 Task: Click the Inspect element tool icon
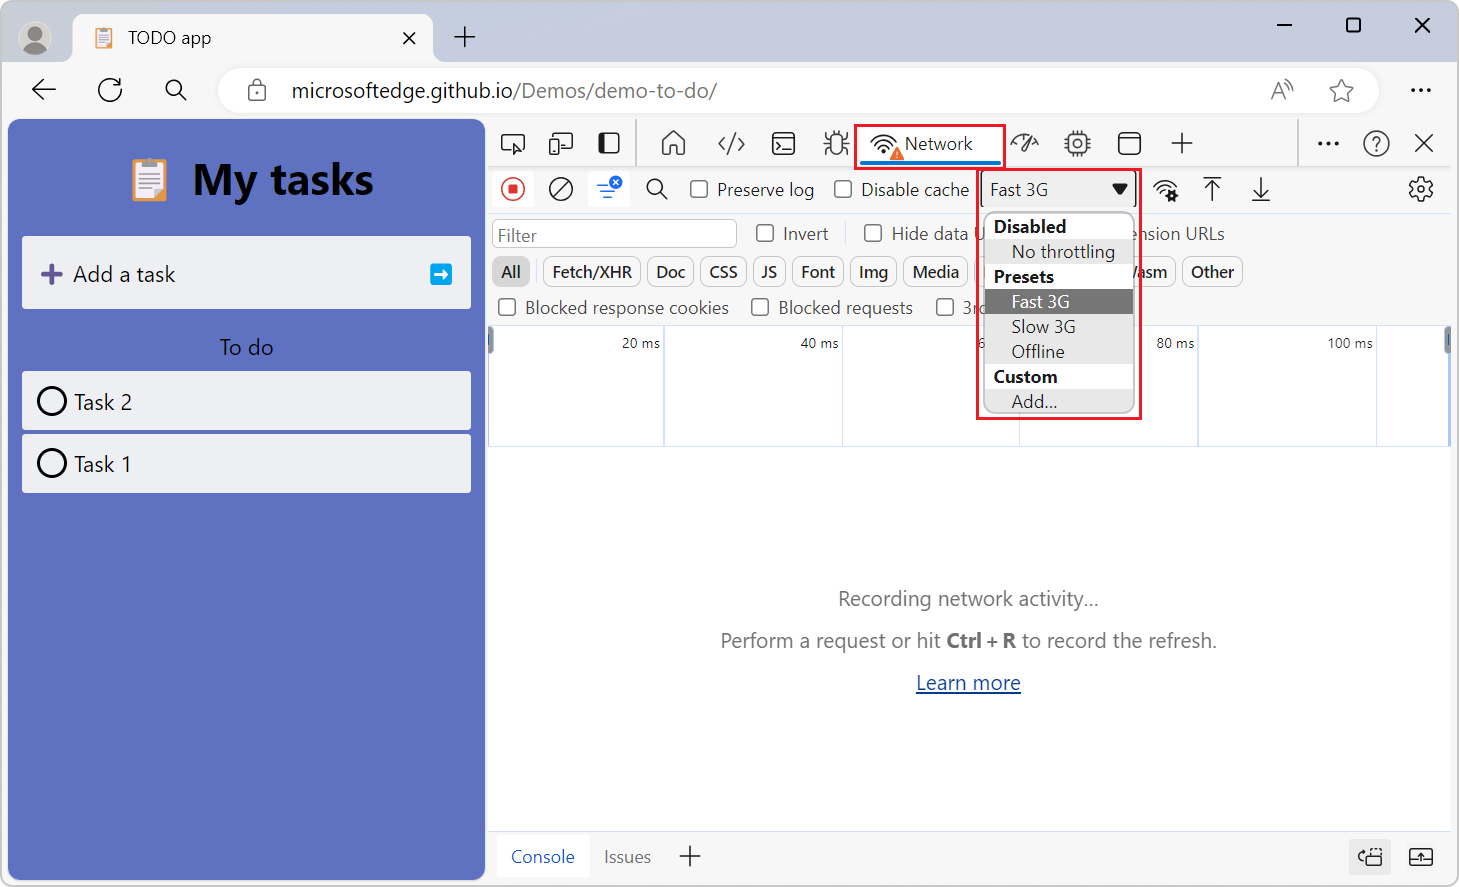[513, 144]
